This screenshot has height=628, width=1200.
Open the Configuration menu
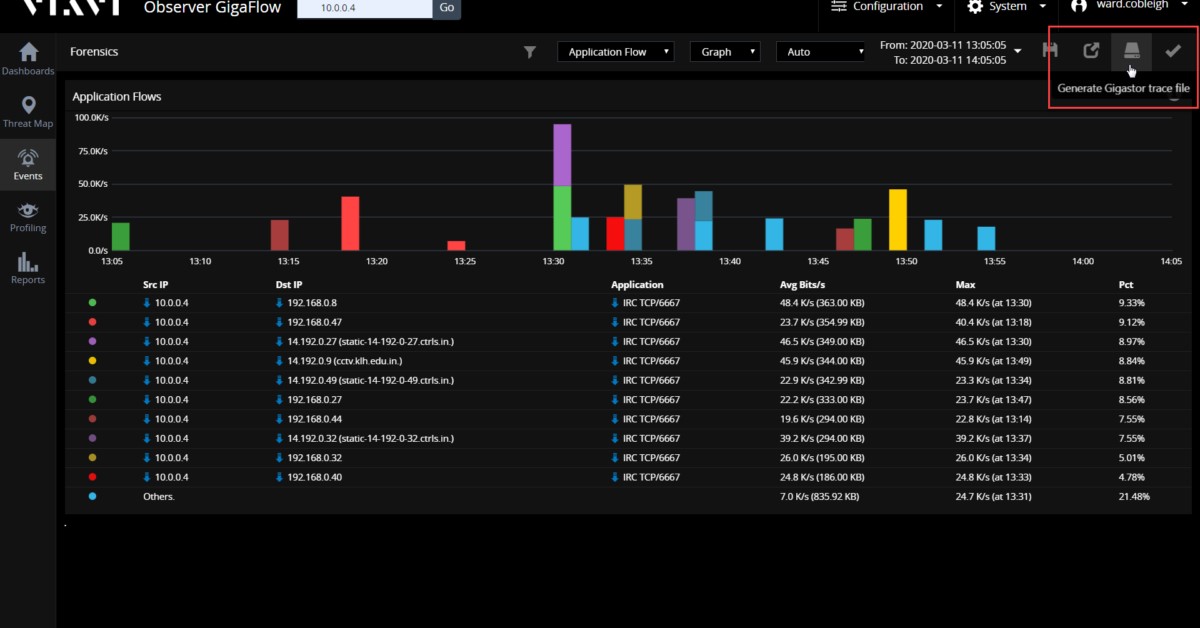tap(887, 7)
